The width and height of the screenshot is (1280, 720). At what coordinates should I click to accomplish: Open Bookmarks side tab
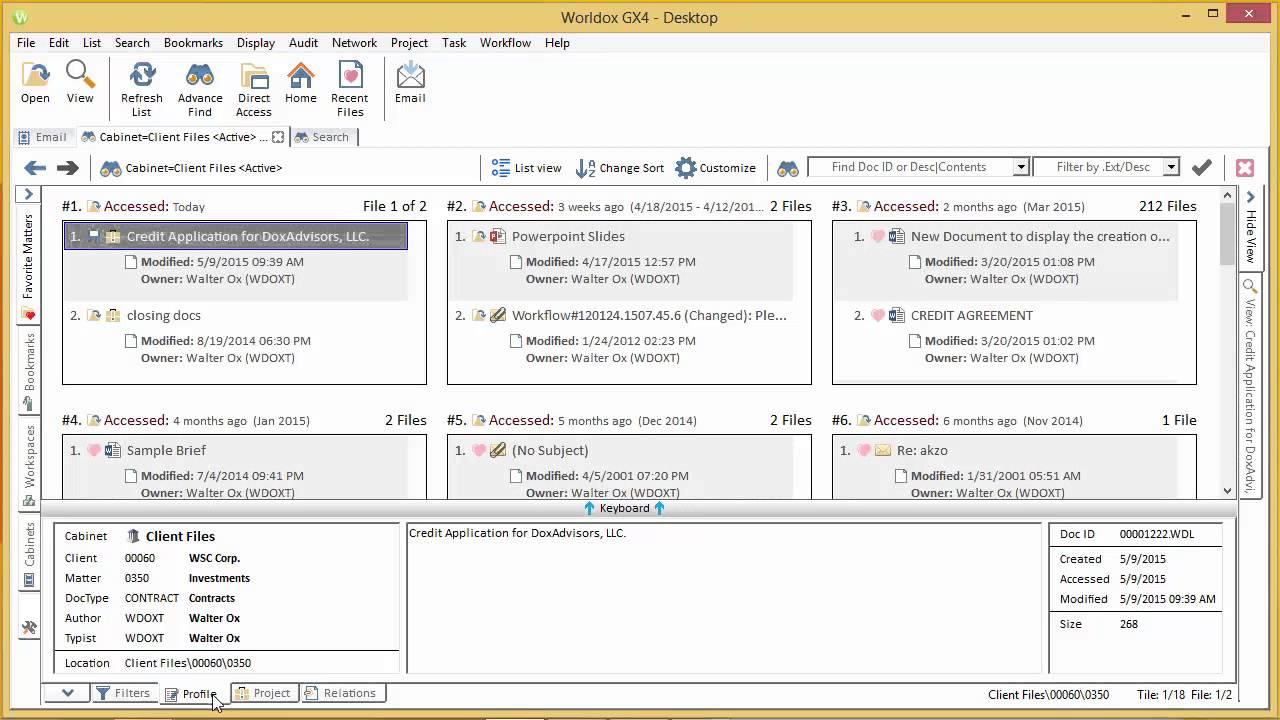(28, 371)
